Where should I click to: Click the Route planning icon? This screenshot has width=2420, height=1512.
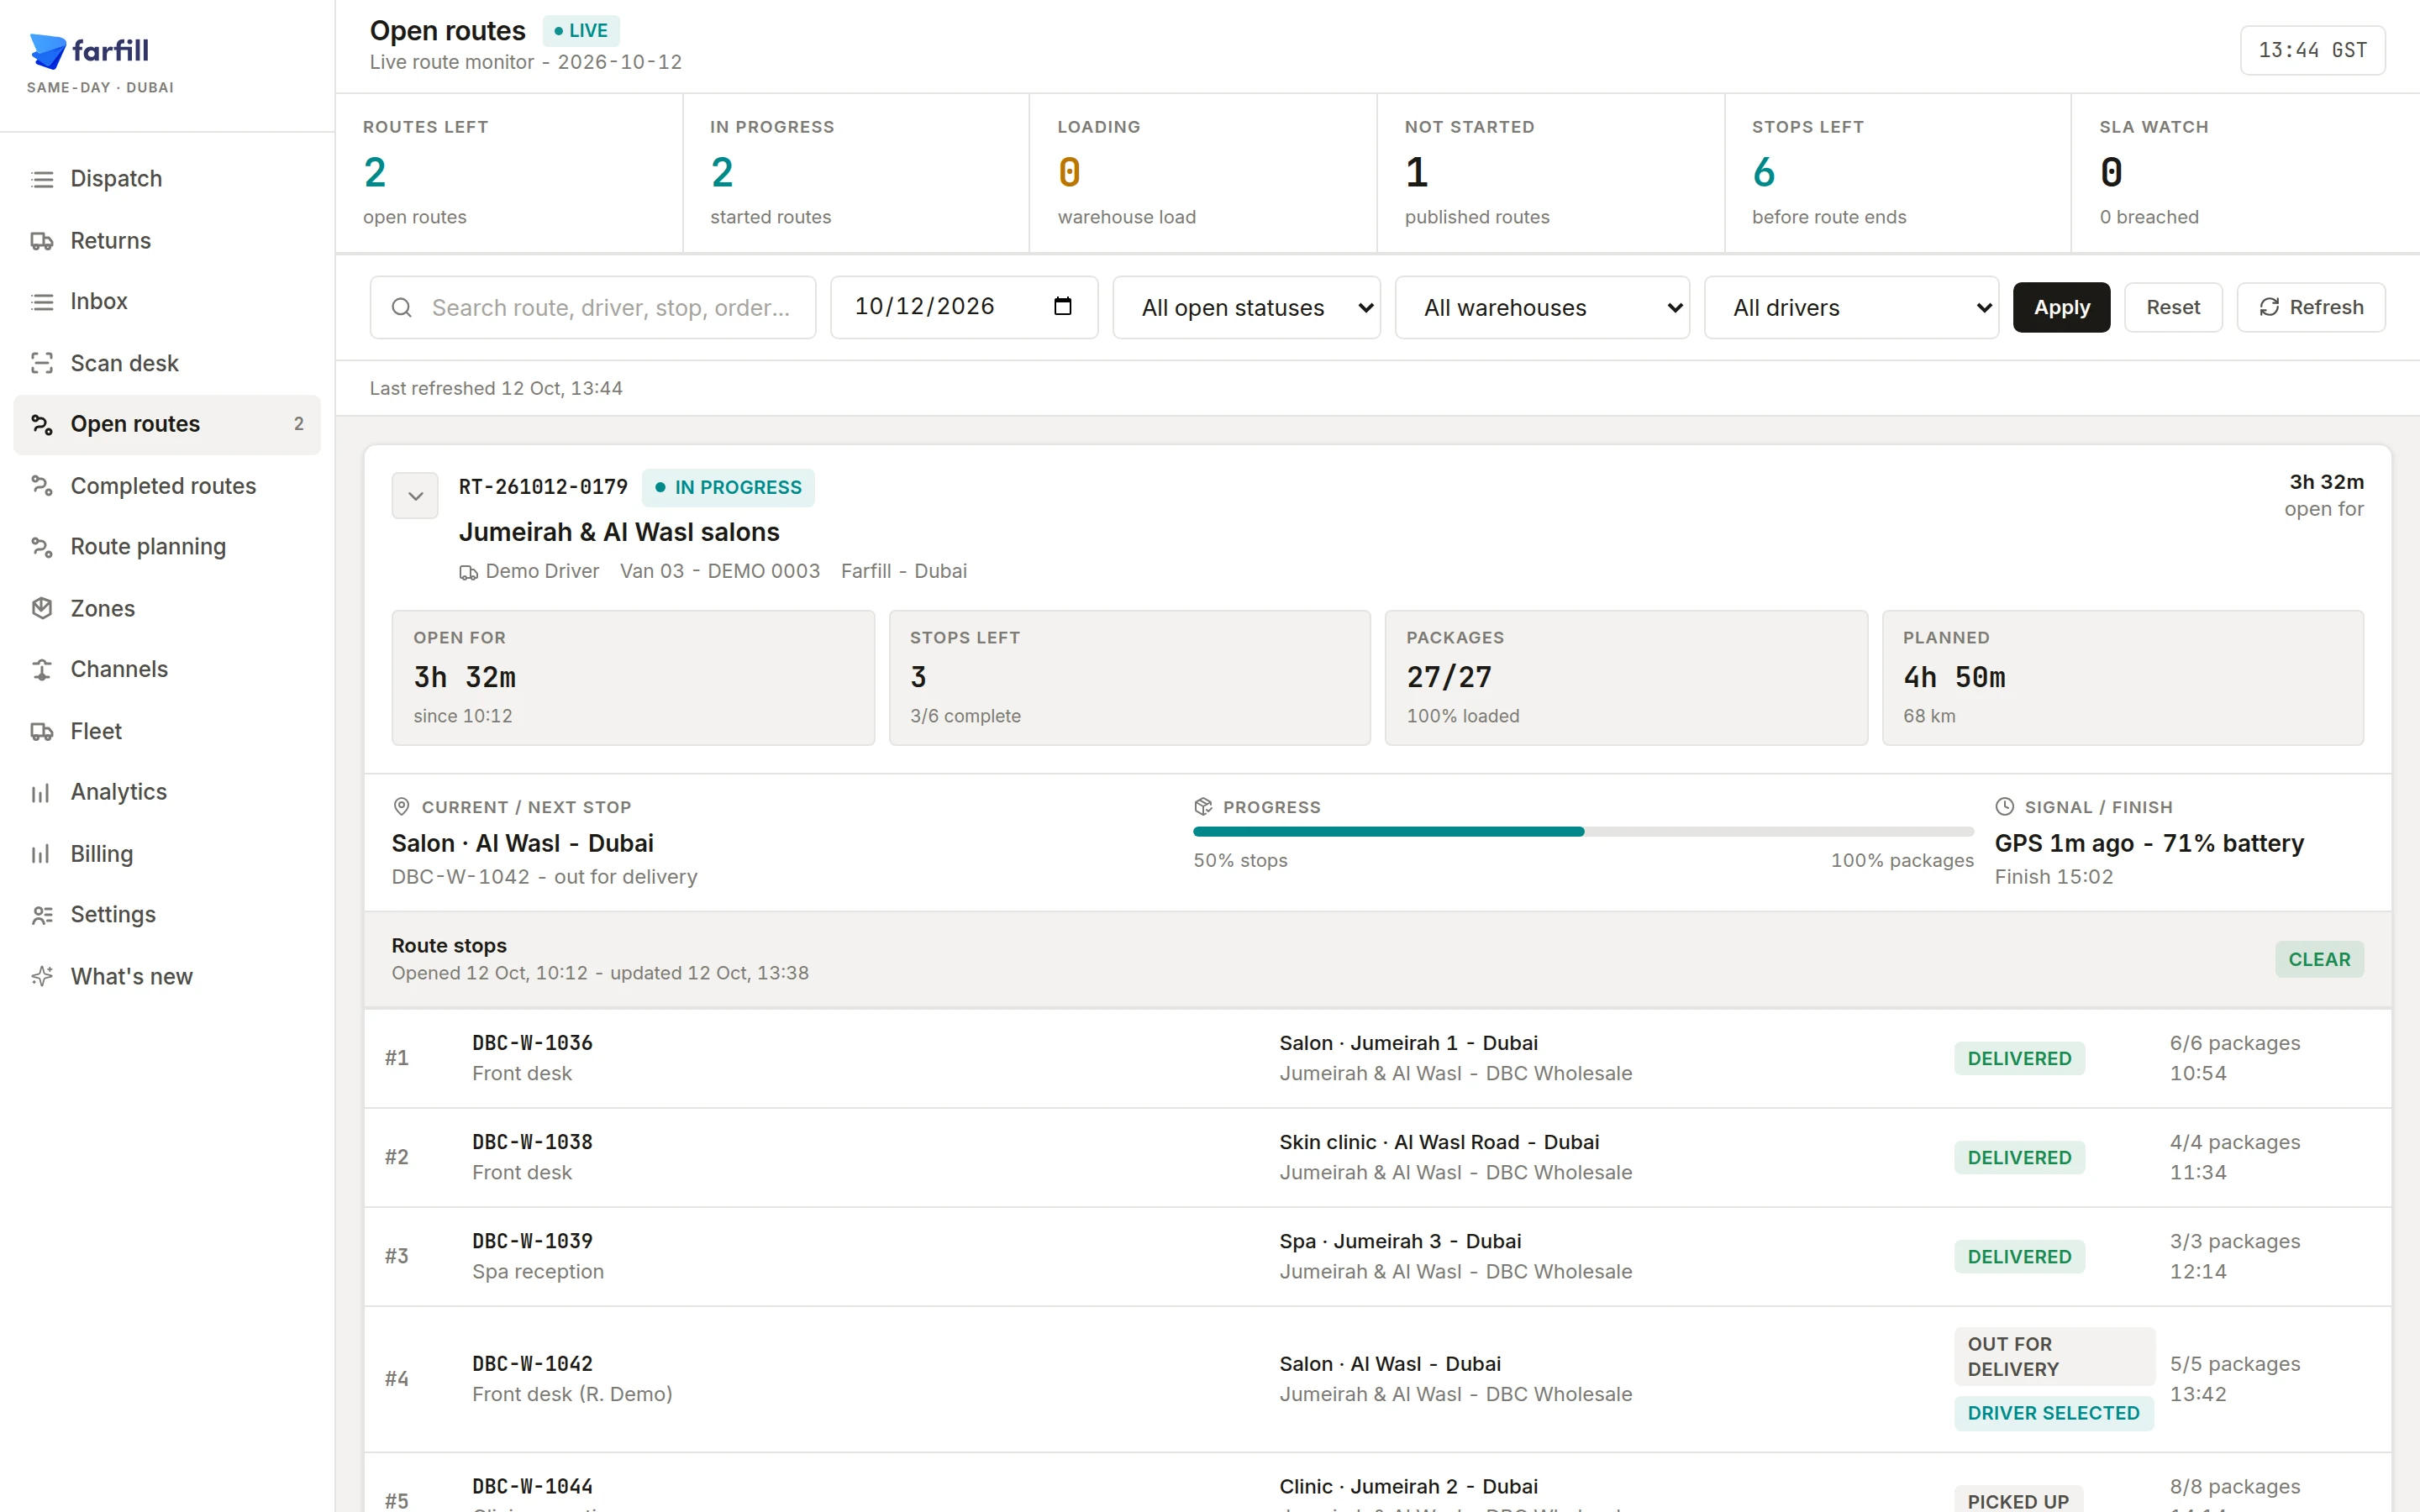41,547
